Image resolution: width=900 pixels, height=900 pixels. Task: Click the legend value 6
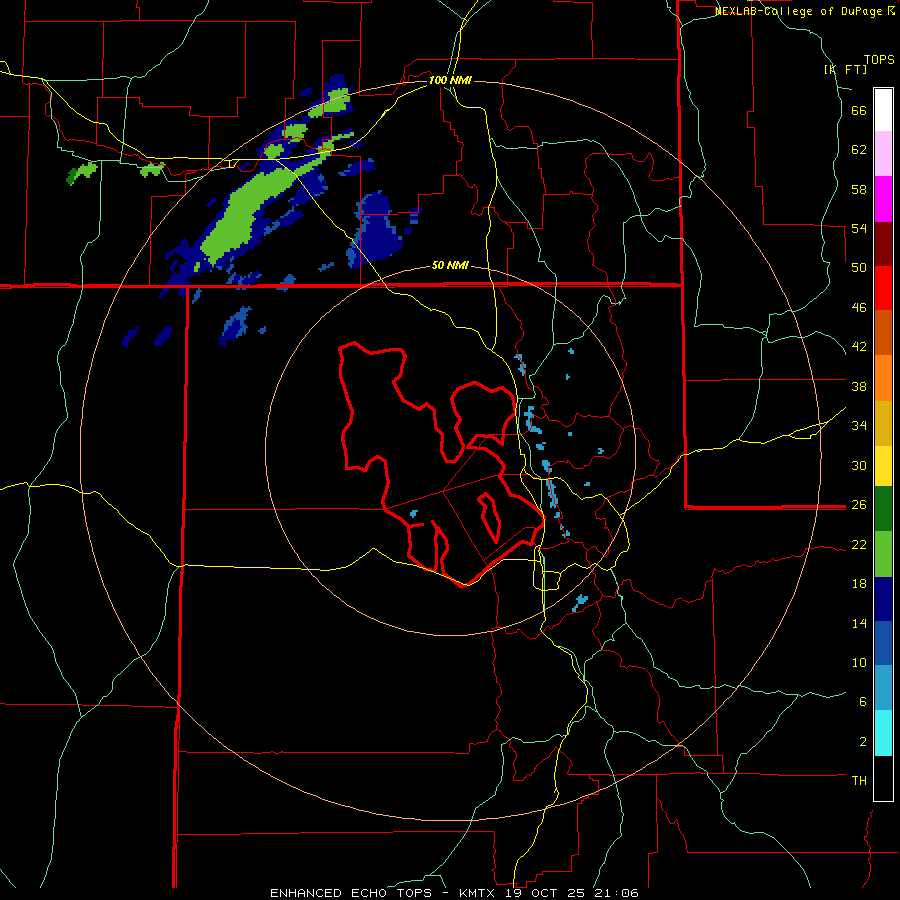863,701
